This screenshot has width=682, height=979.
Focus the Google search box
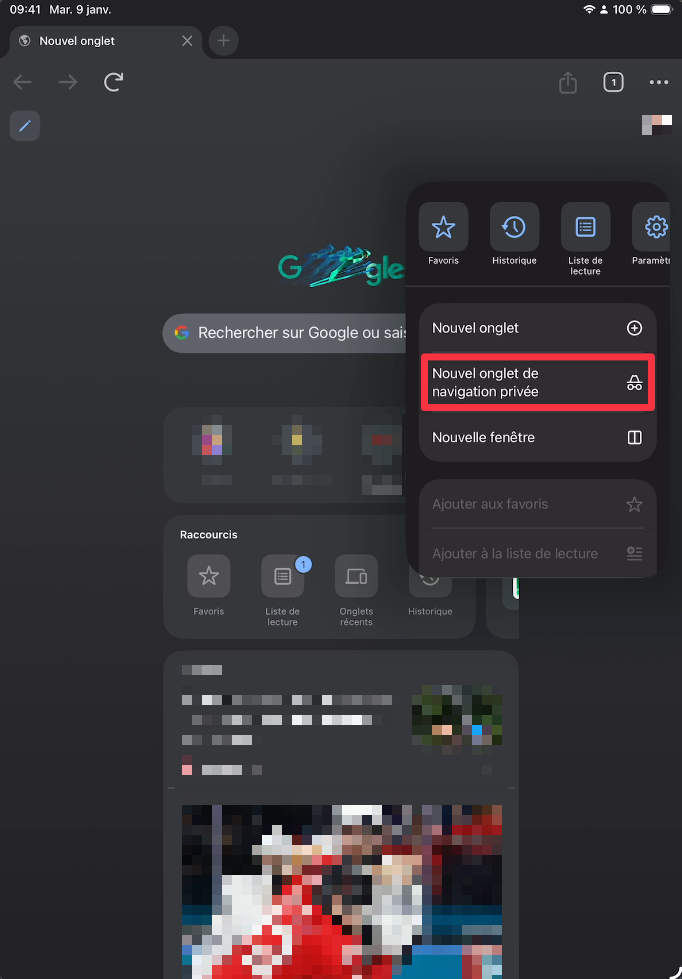click(x=285, y=333)
